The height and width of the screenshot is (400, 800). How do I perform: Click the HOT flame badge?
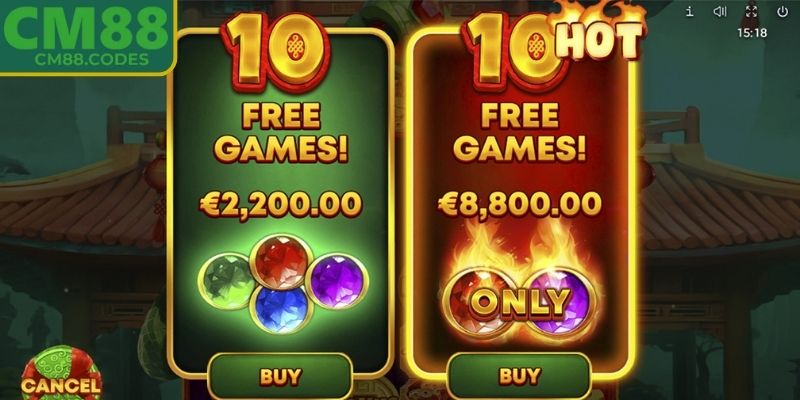tap(597, 32)
